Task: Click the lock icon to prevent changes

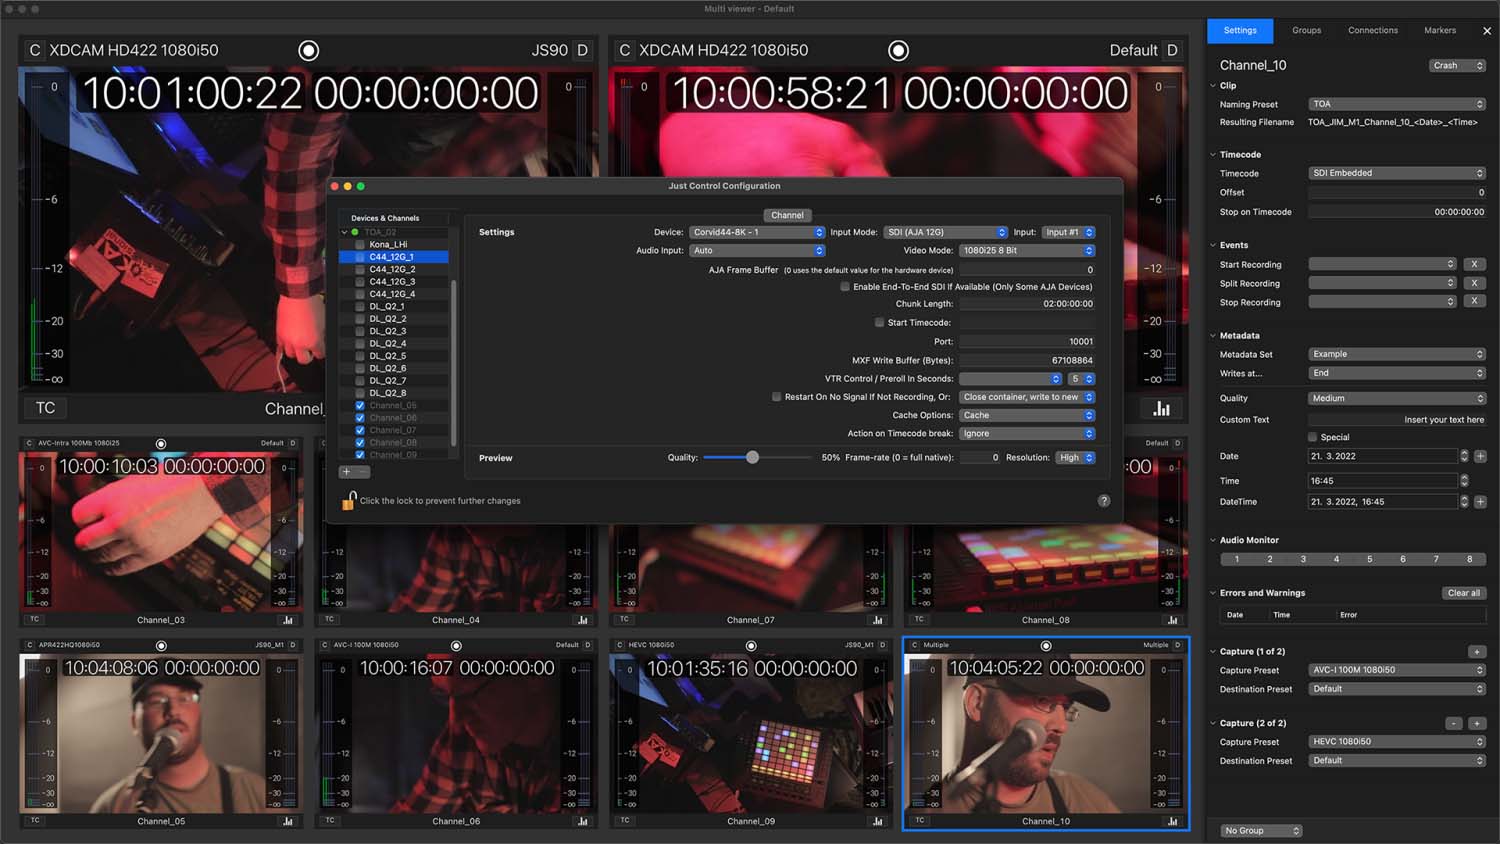Action: [348, 501]
